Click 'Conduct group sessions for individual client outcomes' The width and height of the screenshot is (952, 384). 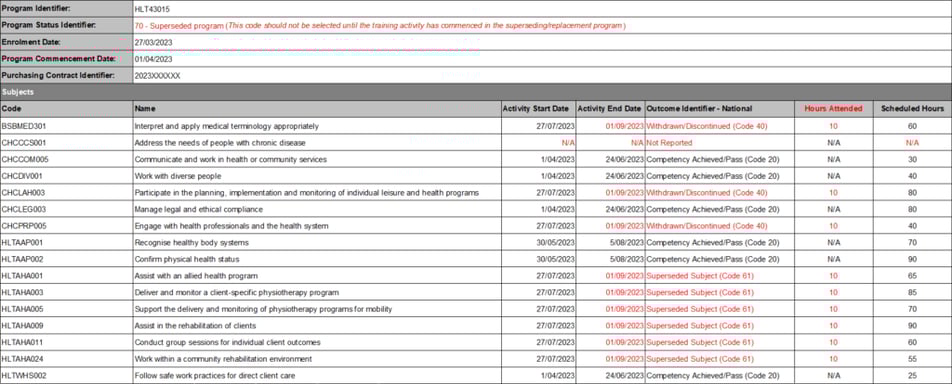[228, 342]
